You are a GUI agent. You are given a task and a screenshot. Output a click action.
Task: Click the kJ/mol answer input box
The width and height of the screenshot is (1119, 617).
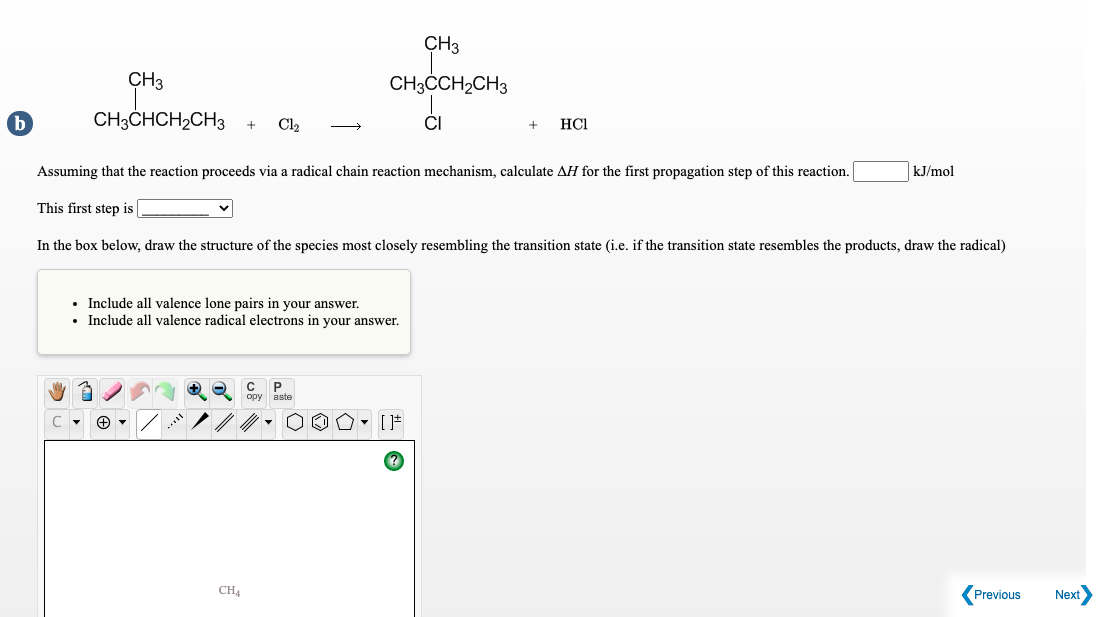pyautogui.click(x=880, y=171)
